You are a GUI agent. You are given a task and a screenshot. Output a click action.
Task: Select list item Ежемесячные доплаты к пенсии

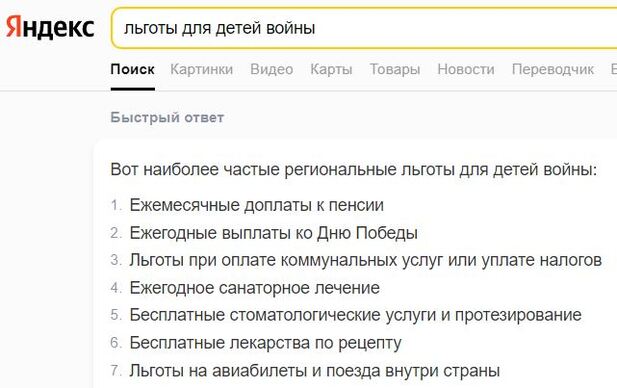tap(257, 205)
